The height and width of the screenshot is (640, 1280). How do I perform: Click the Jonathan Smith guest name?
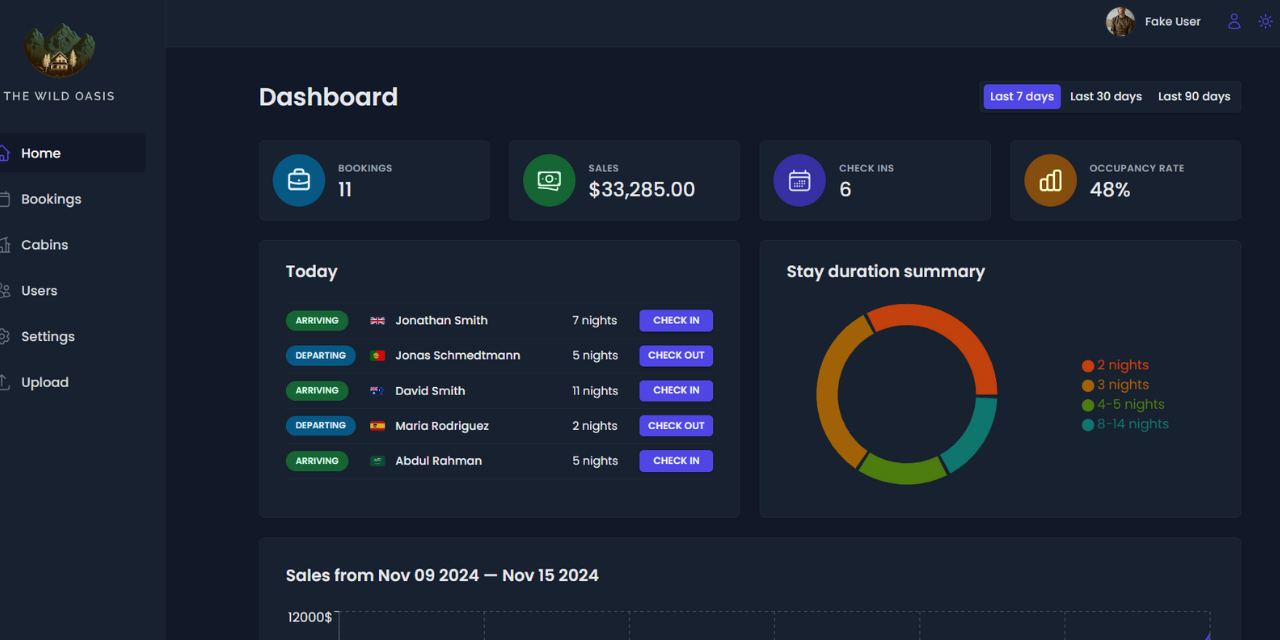[442, 321]
